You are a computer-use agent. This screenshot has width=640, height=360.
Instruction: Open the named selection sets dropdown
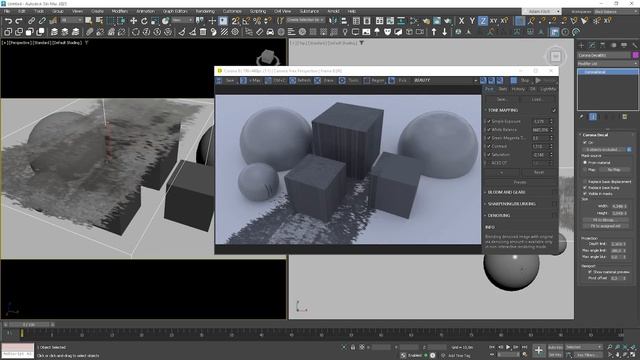tap(305, 20)
